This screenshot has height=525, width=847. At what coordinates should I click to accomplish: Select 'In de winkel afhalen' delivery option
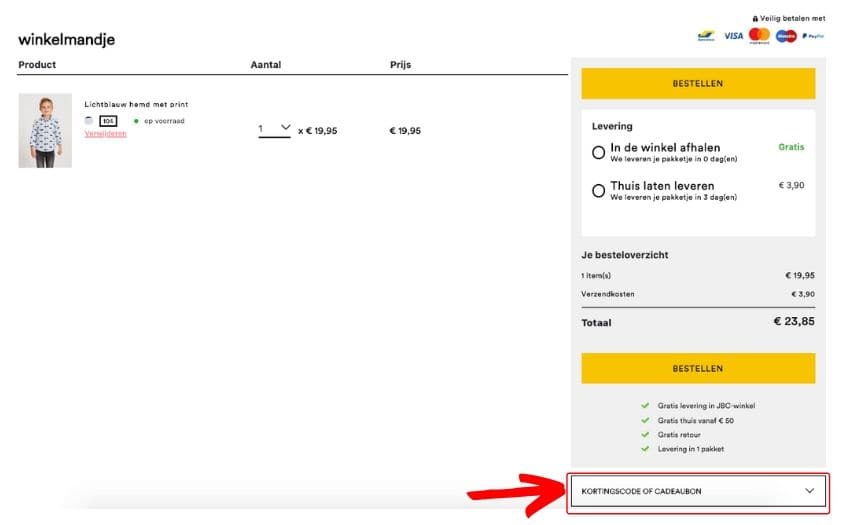click(599, 153)
